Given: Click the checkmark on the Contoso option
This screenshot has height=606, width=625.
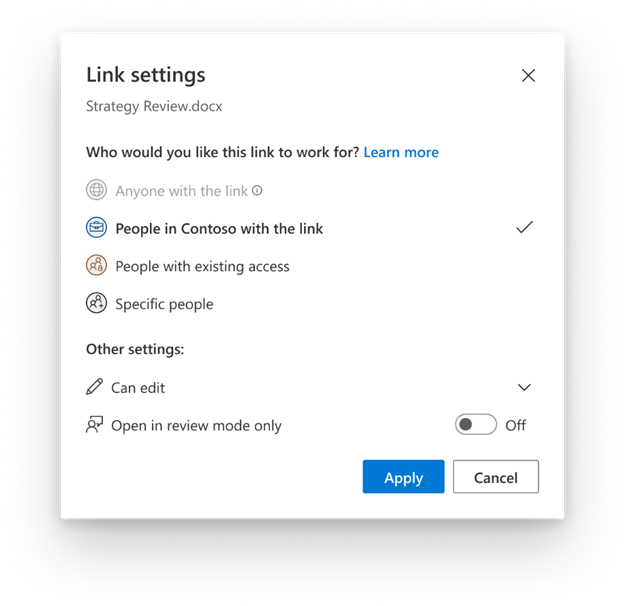Looking at the screenshot, I should pos(524,228).
